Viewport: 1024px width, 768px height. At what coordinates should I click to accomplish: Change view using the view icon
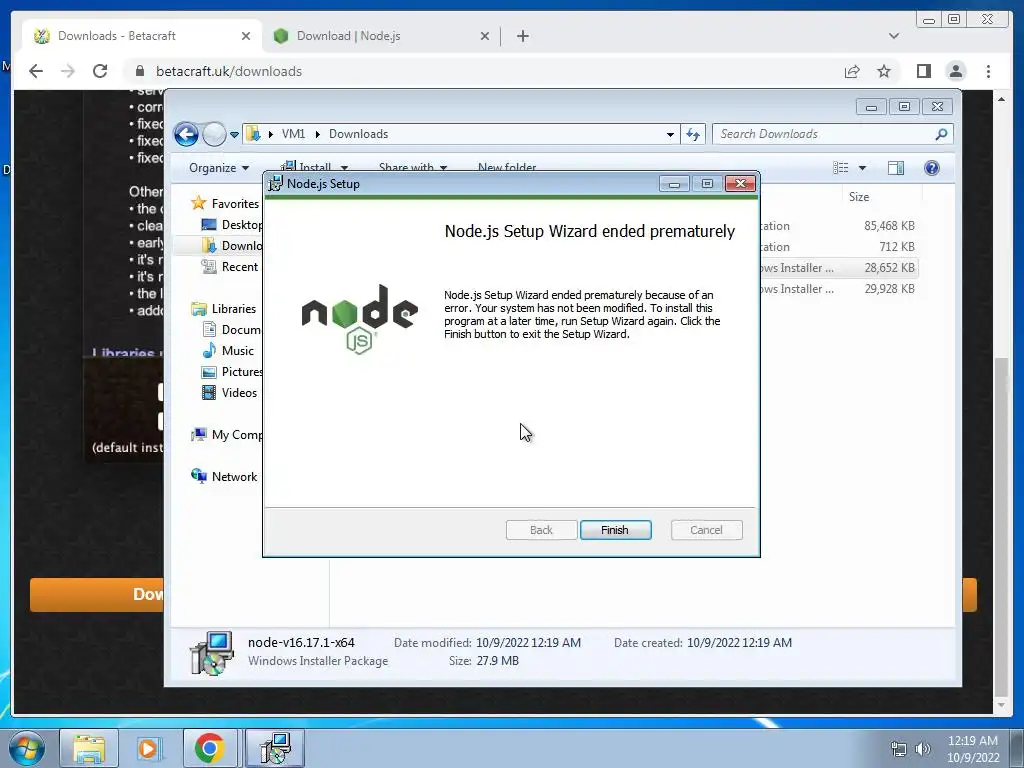click(x=840, y=168)
